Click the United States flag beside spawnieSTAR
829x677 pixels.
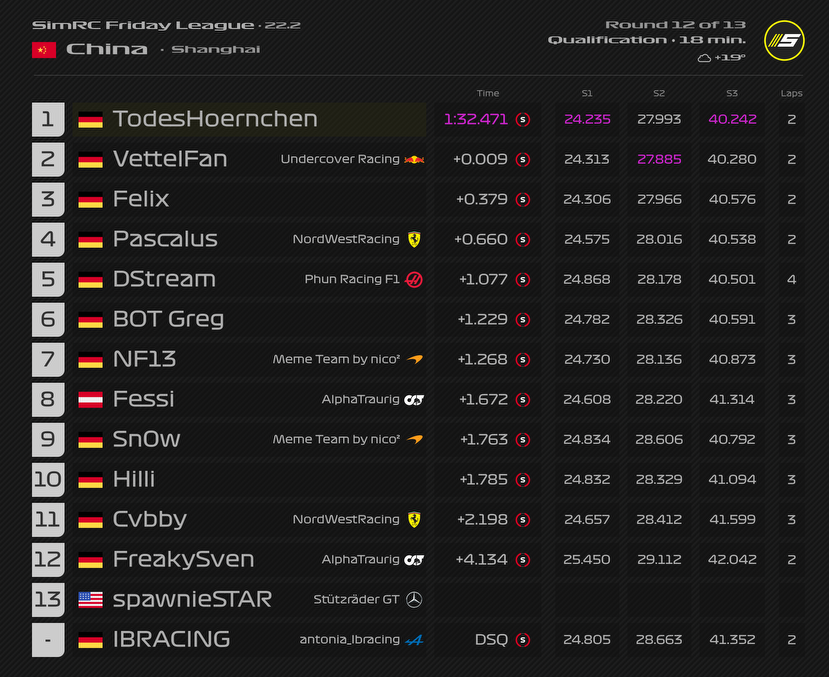pos(91,599)
